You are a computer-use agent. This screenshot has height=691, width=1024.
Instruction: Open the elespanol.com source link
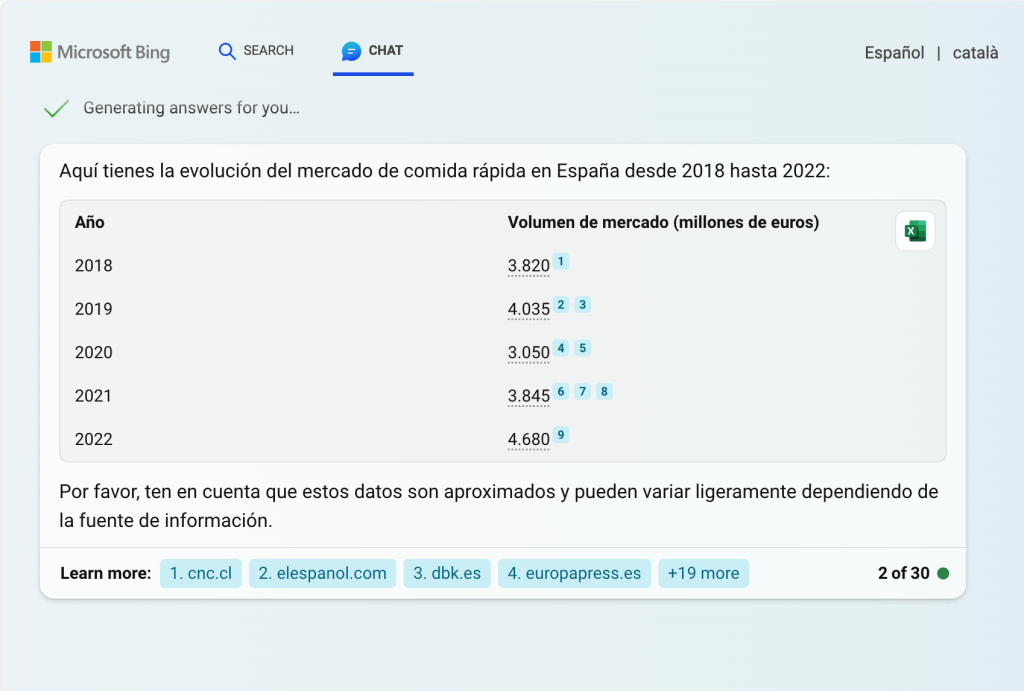coord(322,573)
